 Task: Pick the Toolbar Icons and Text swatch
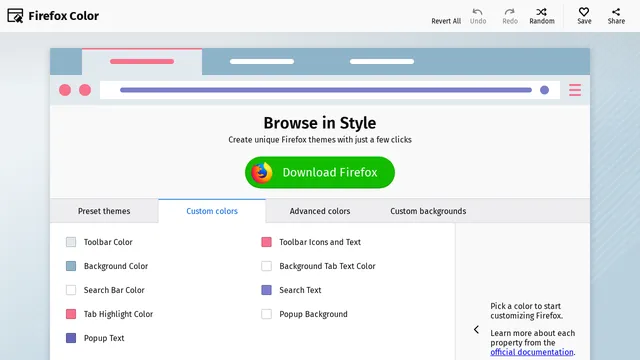(x=267, y=242)
